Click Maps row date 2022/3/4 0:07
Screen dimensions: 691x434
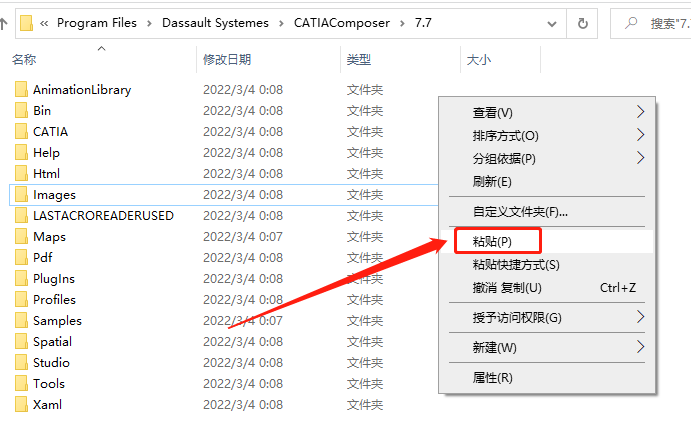click(243, 237)
